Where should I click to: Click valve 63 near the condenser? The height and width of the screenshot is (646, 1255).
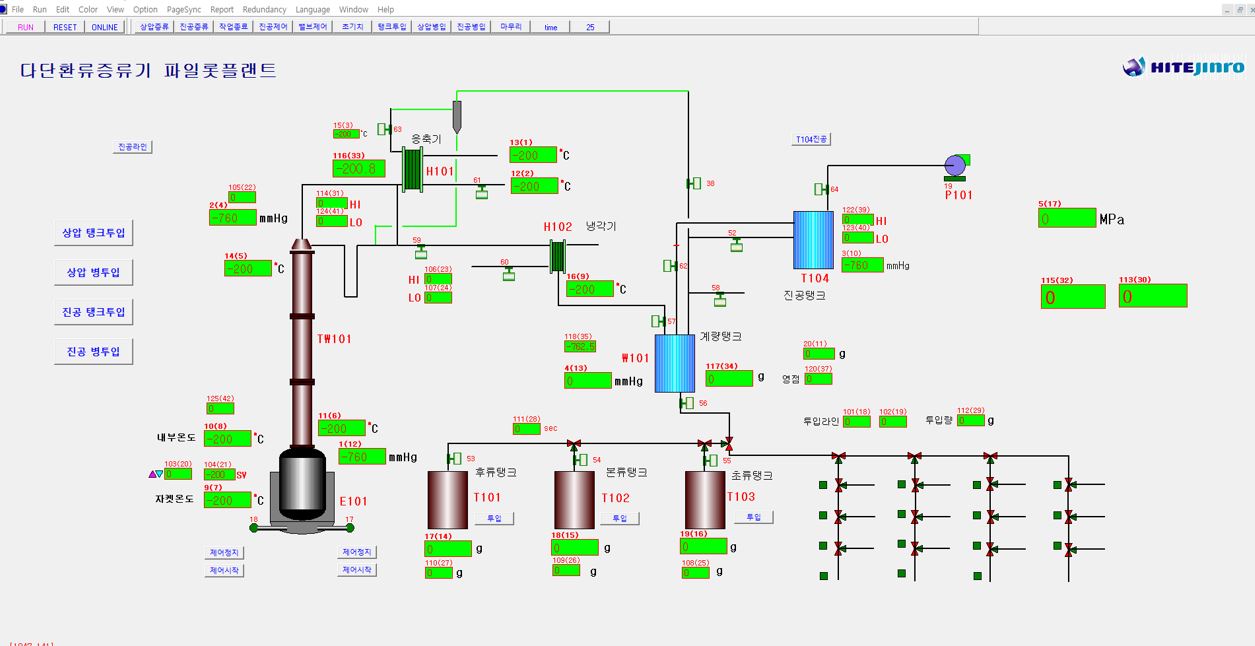pyautogui.click(x=384, y=129)
